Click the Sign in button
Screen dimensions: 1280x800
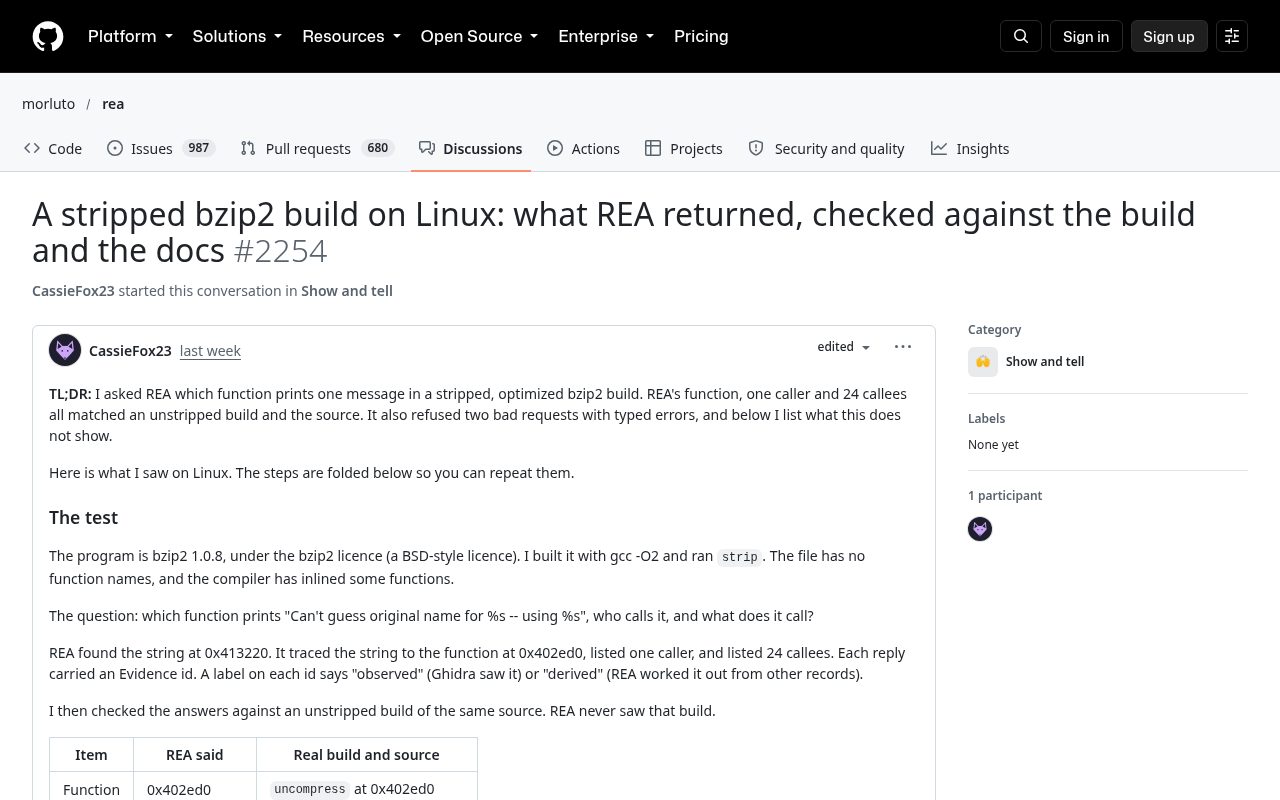click(1086, 36)
